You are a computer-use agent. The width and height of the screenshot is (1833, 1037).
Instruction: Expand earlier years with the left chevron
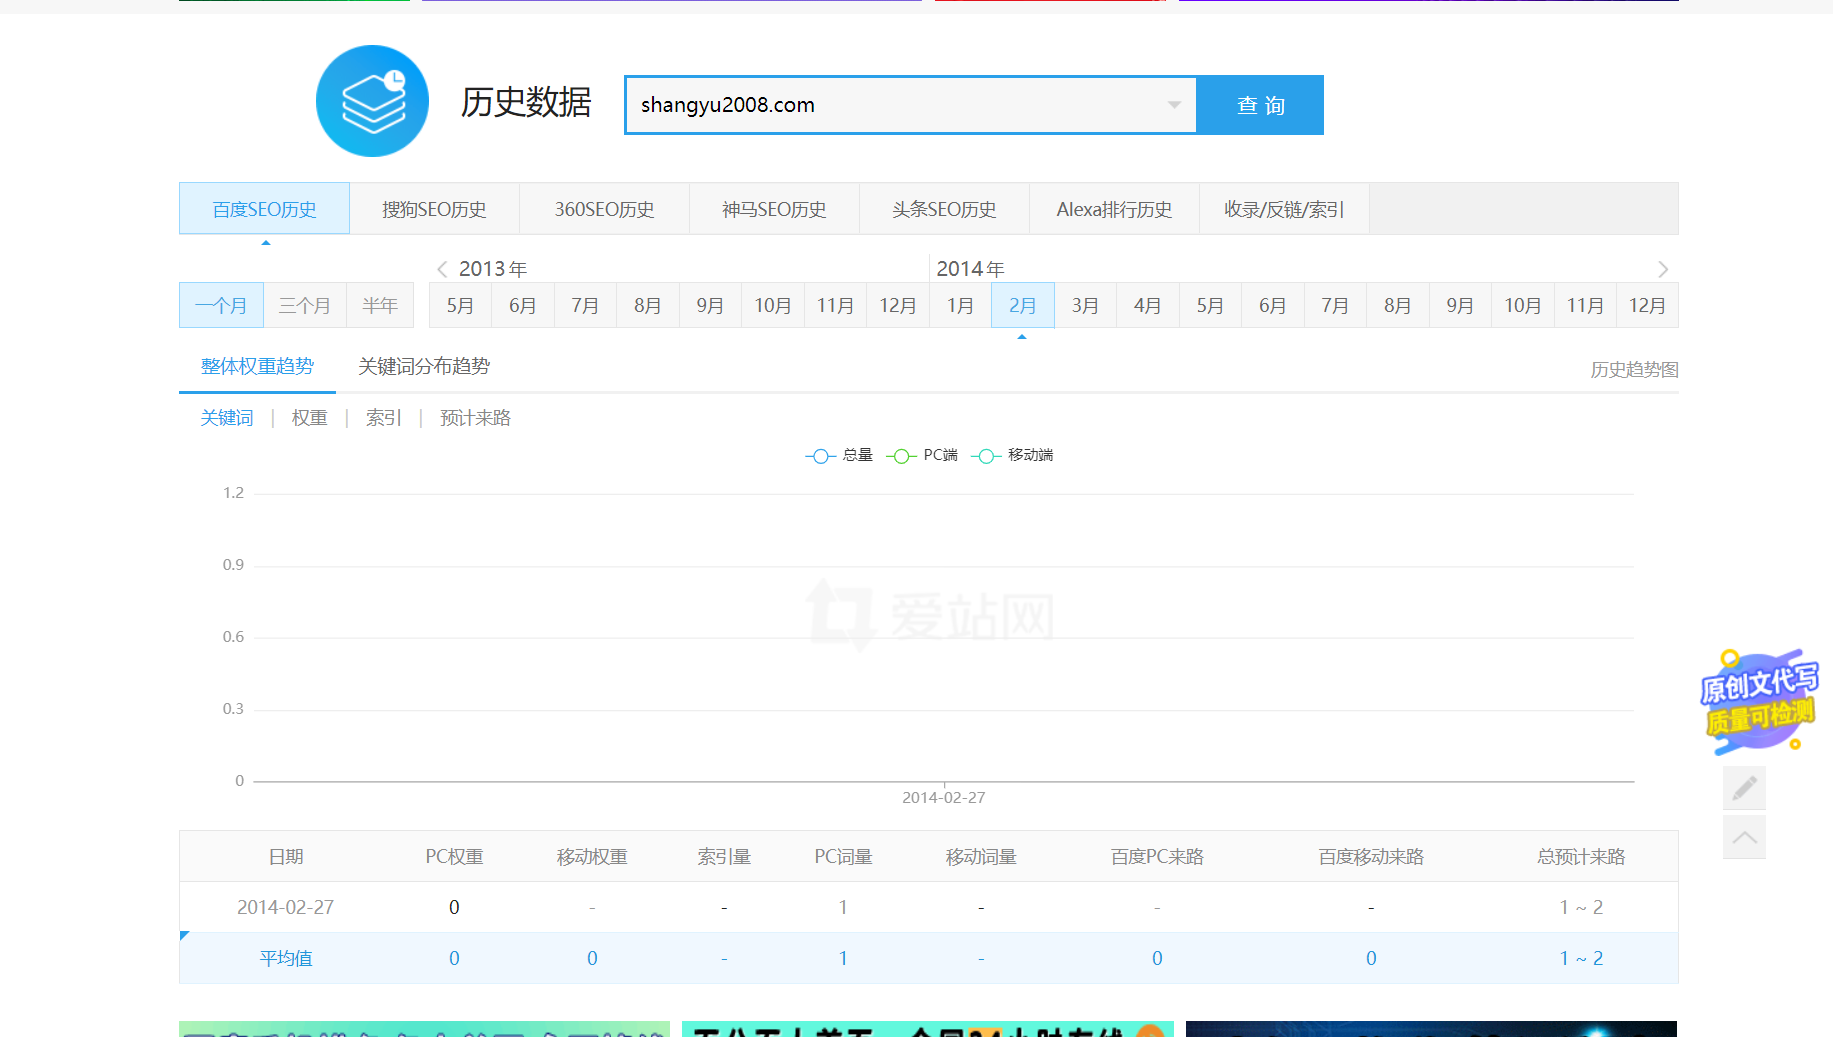tap(441, 268)
